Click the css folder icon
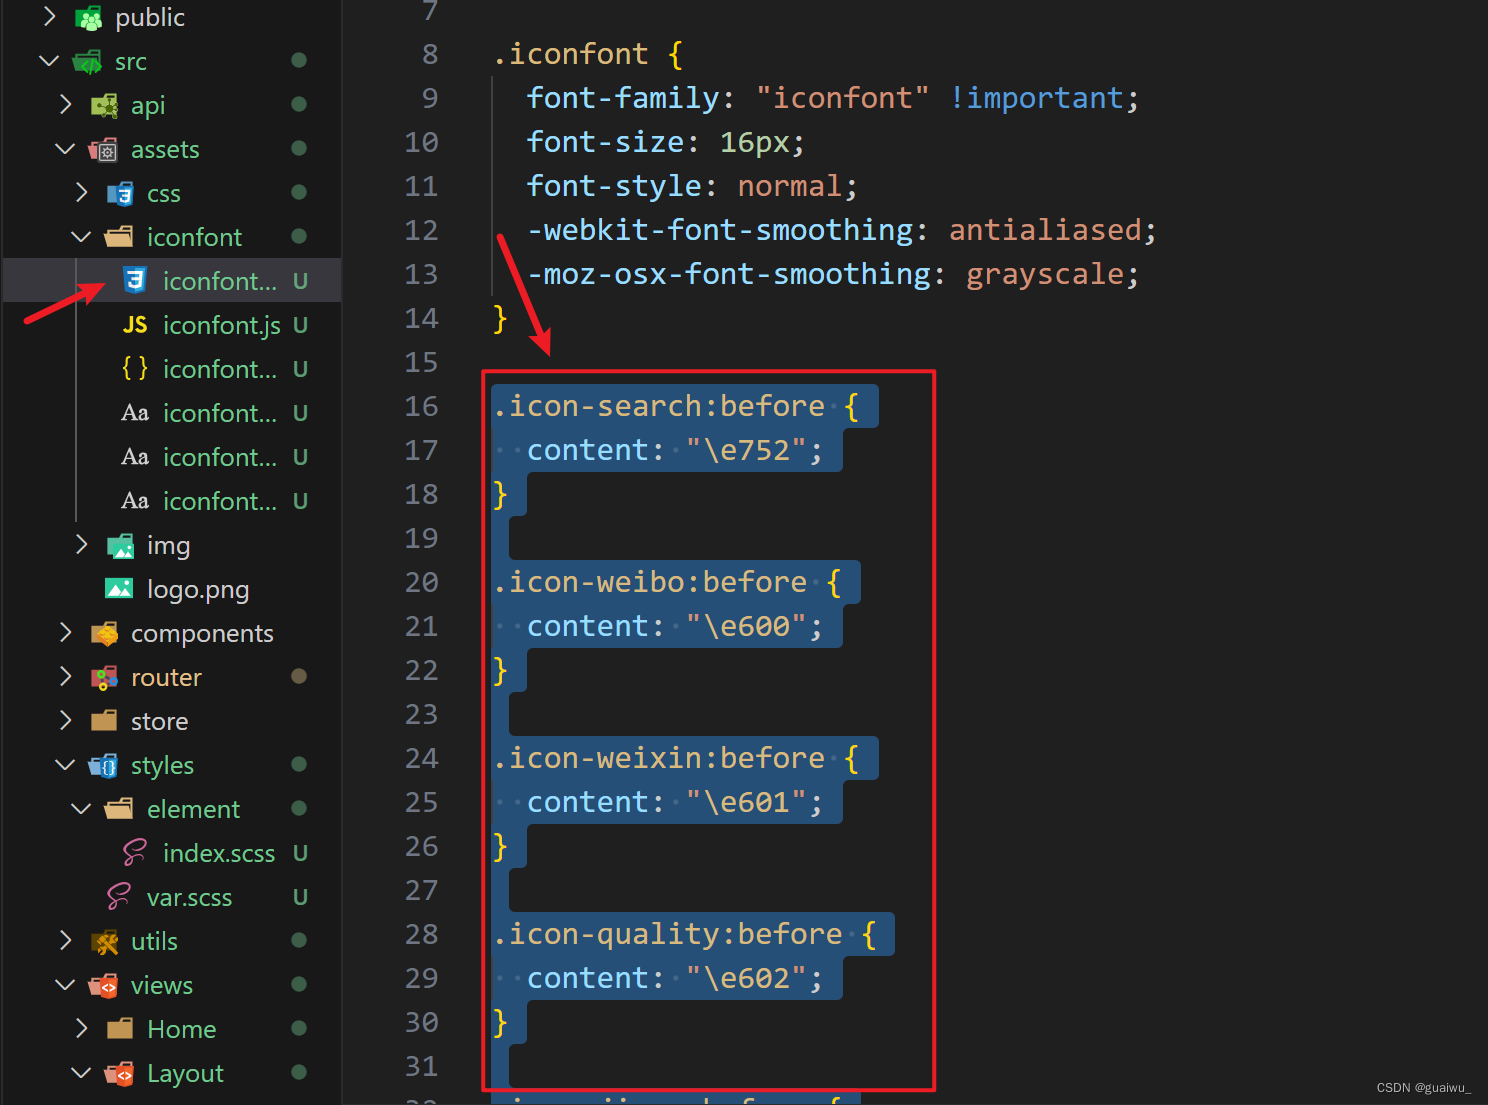The image size is (1488, 1105). point(120,193)
